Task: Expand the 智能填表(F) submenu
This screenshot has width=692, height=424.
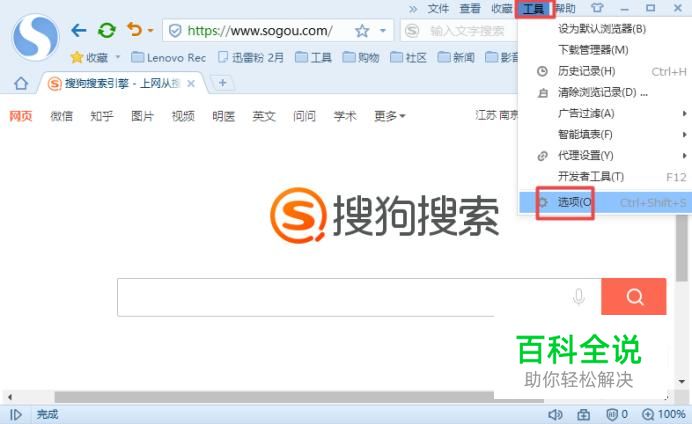Action: (605, 135)
